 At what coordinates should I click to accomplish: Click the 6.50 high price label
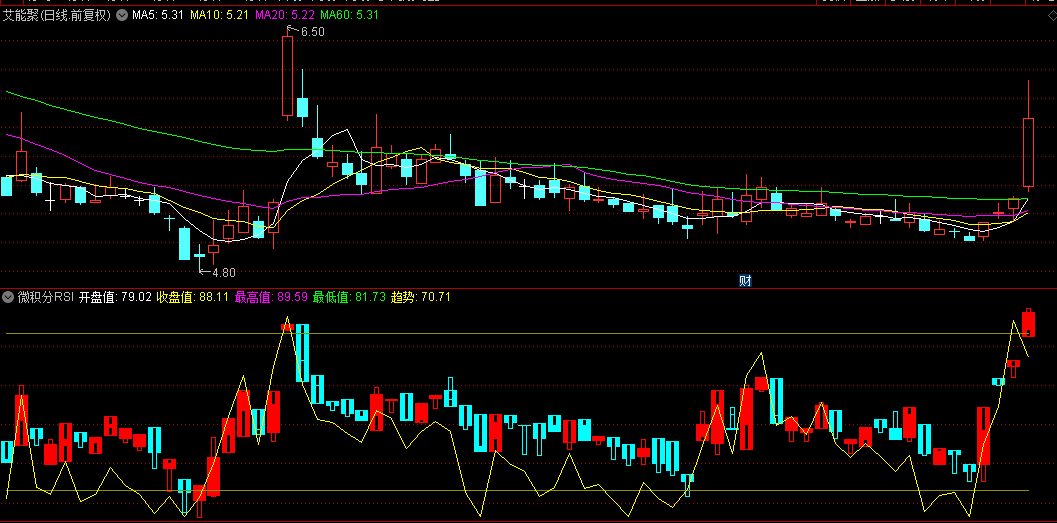(312, 32)
